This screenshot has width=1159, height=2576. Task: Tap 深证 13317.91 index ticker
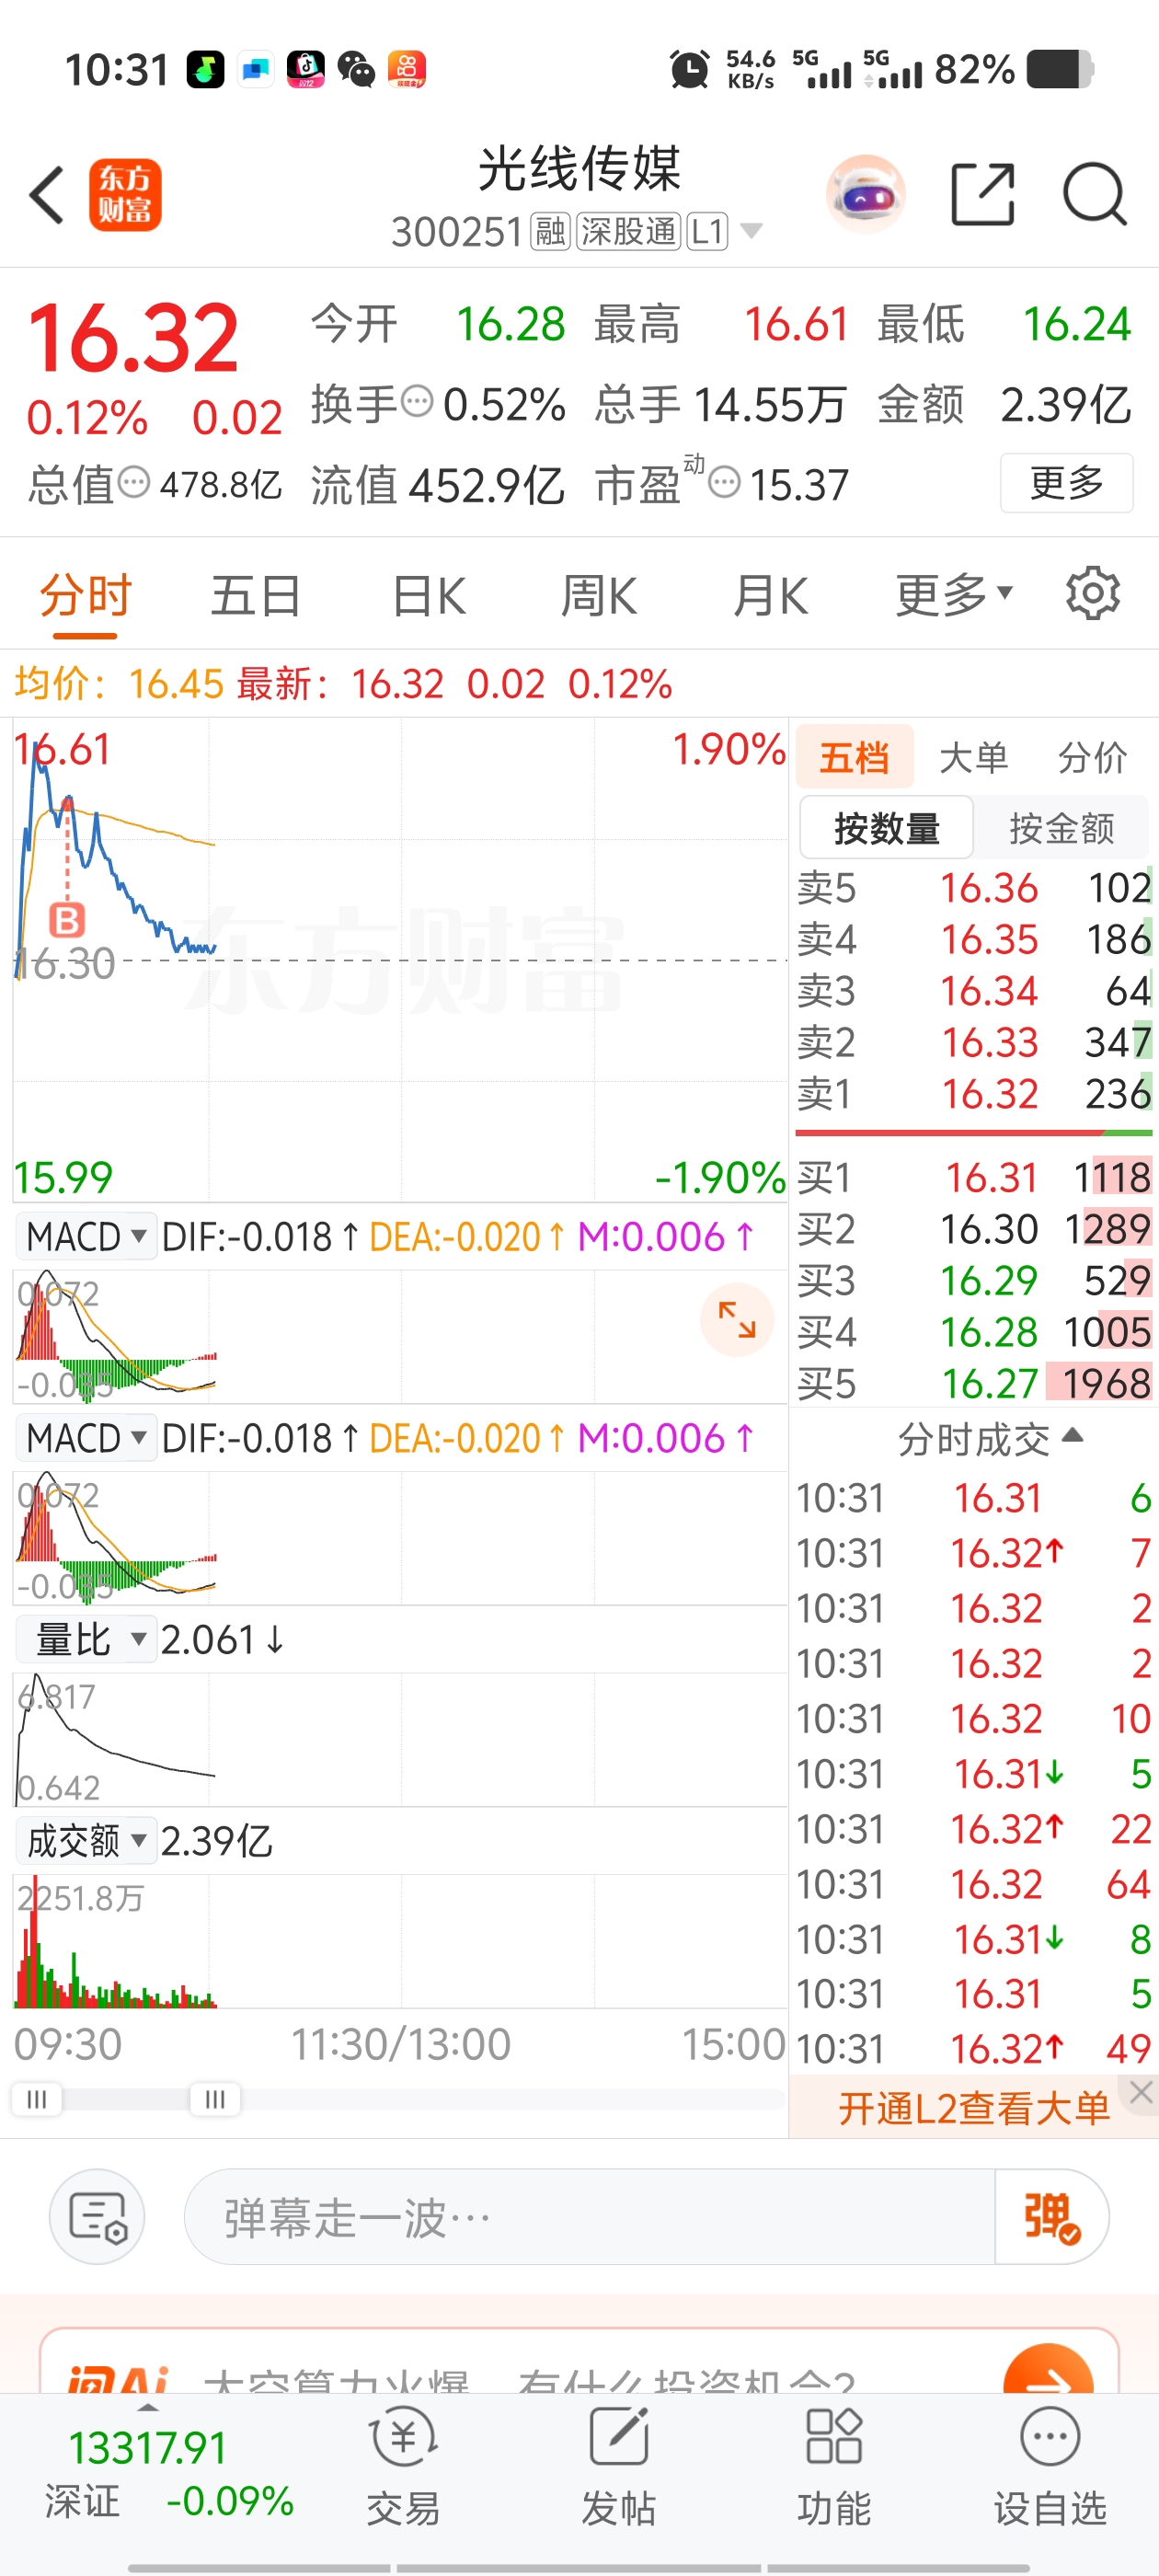168,2472
